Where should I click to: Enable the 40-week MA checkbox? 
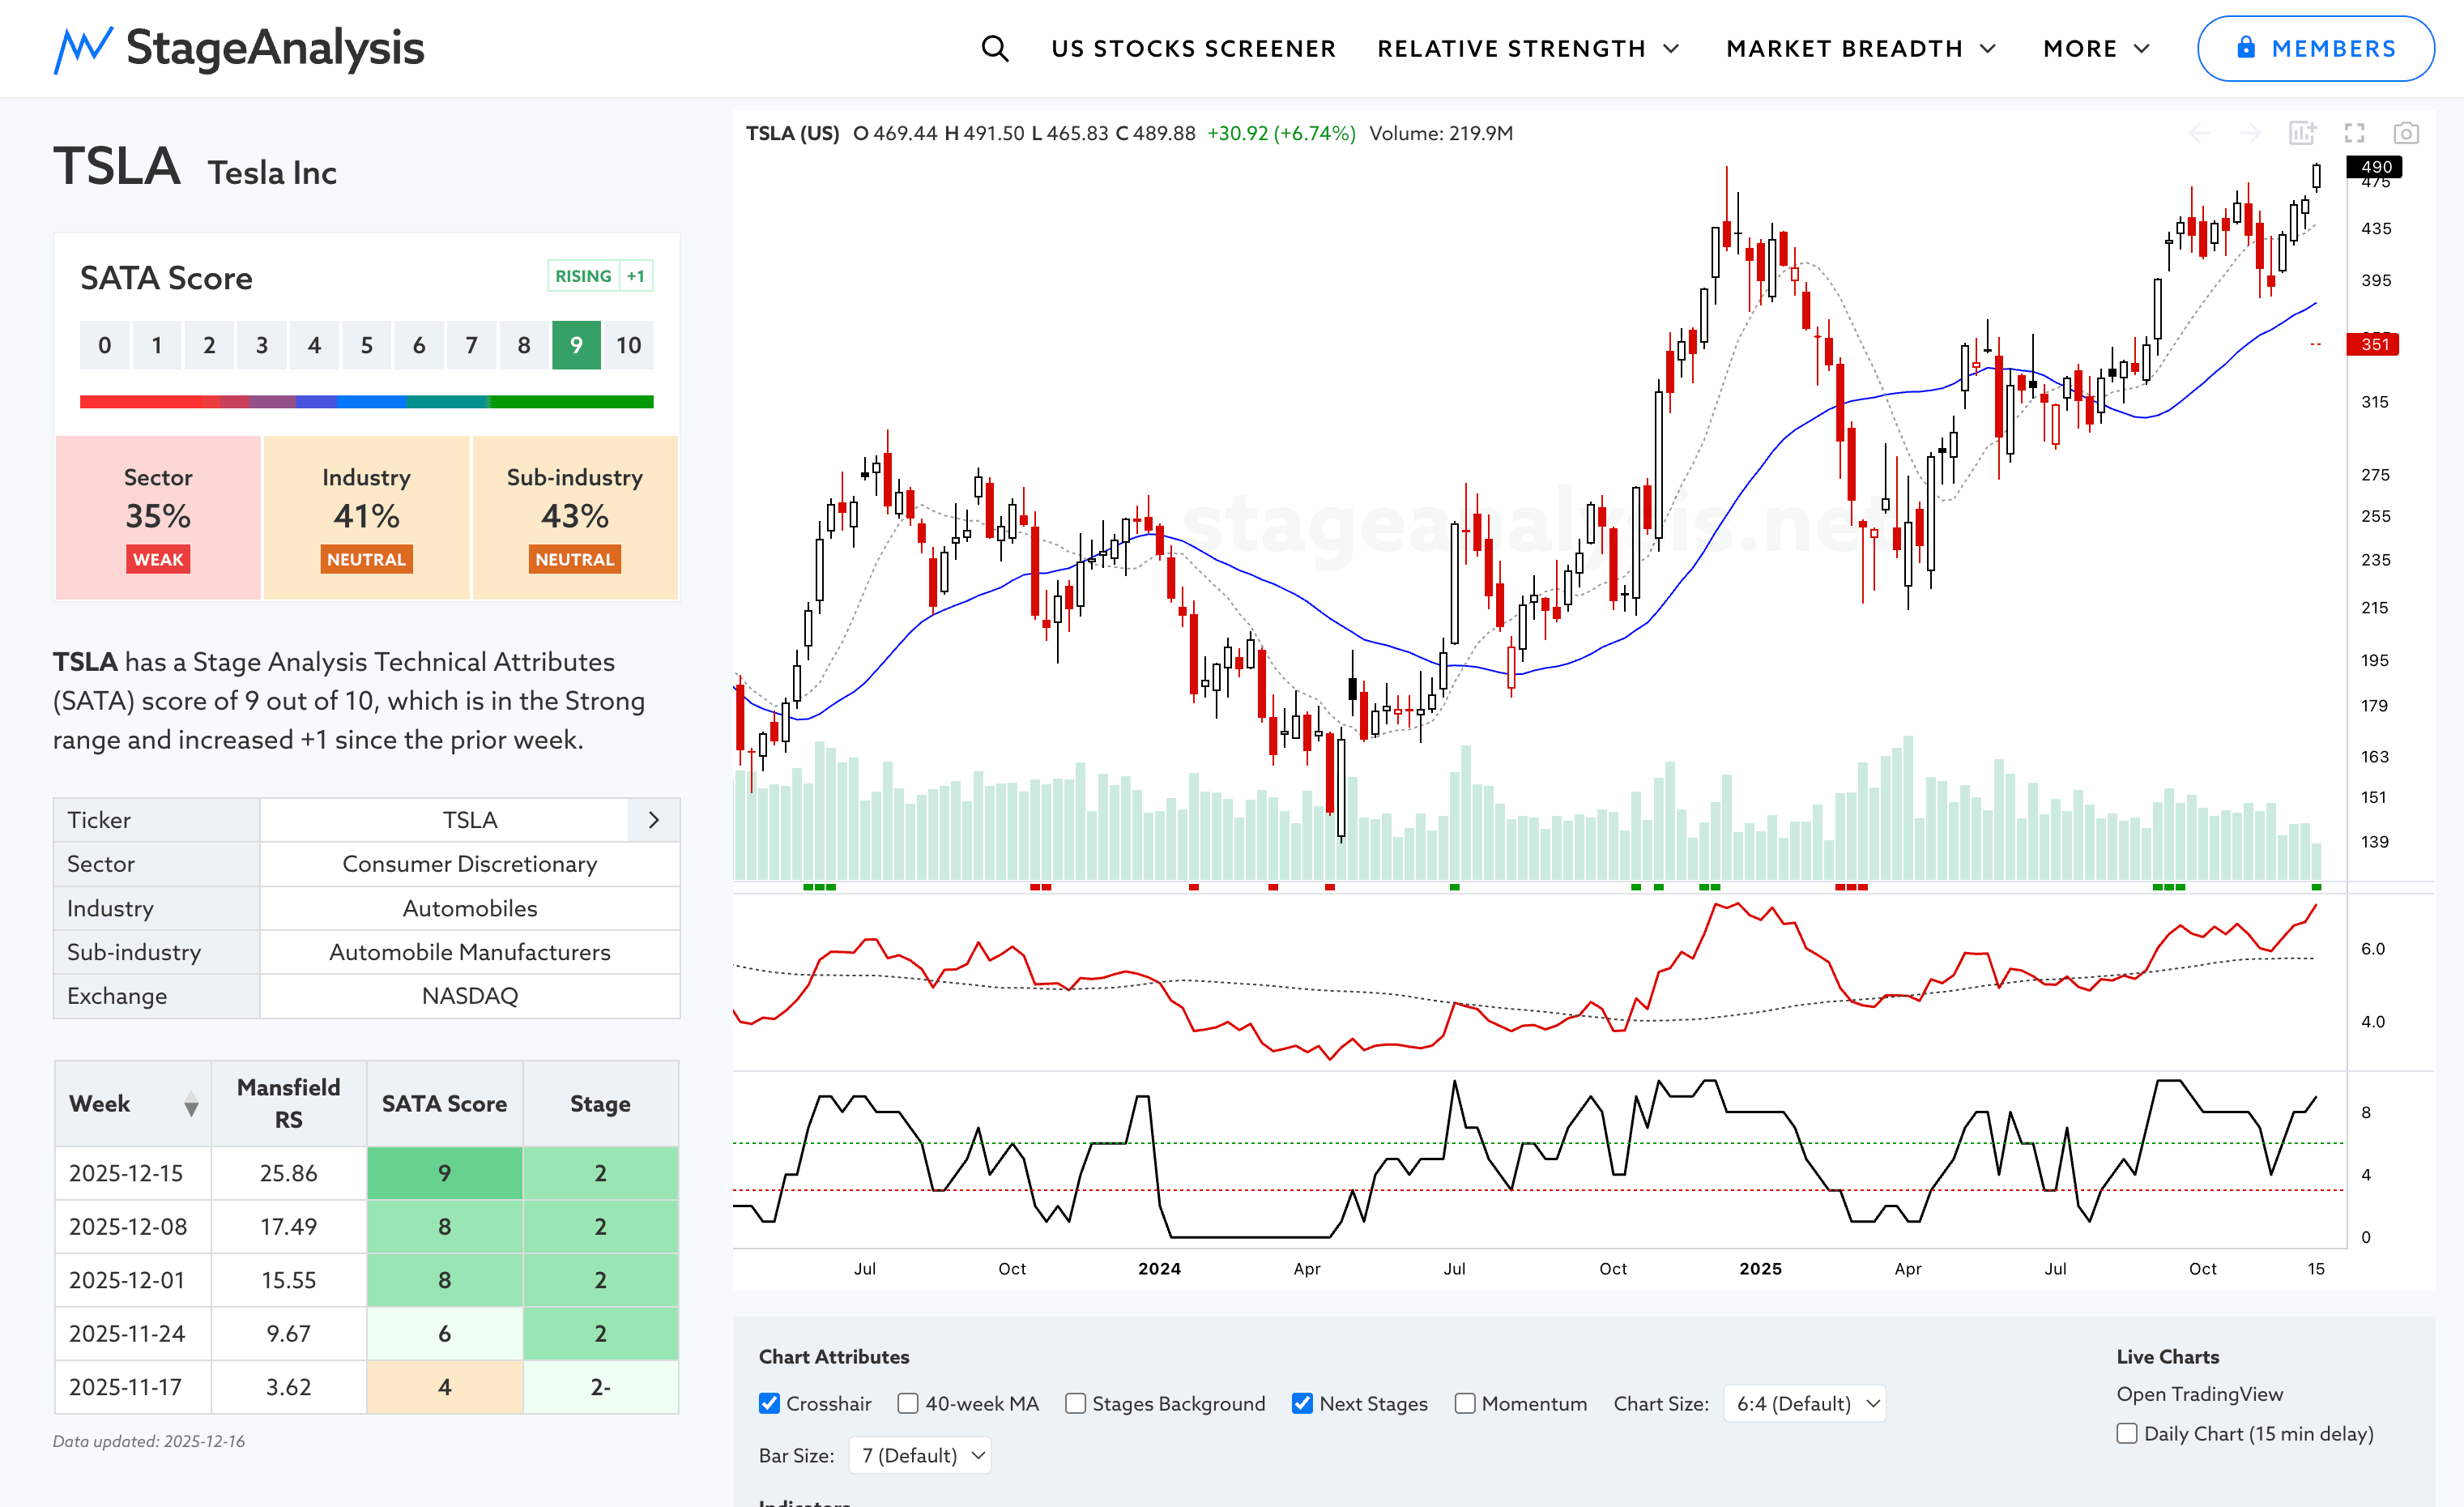click(908, 1403)
